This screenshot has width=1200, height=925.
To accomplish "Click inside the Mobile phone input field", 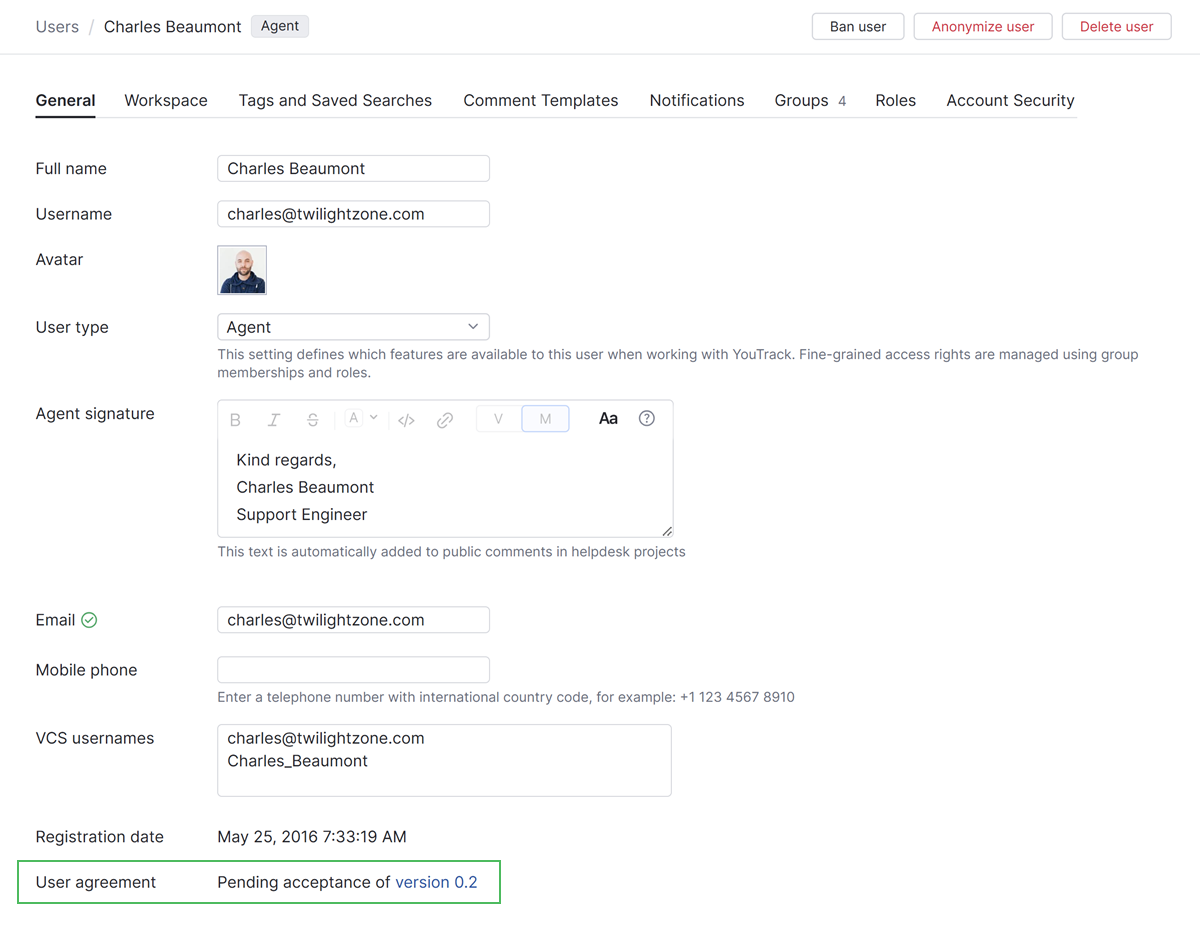I will pyautogui.click(x=353, y=669).
